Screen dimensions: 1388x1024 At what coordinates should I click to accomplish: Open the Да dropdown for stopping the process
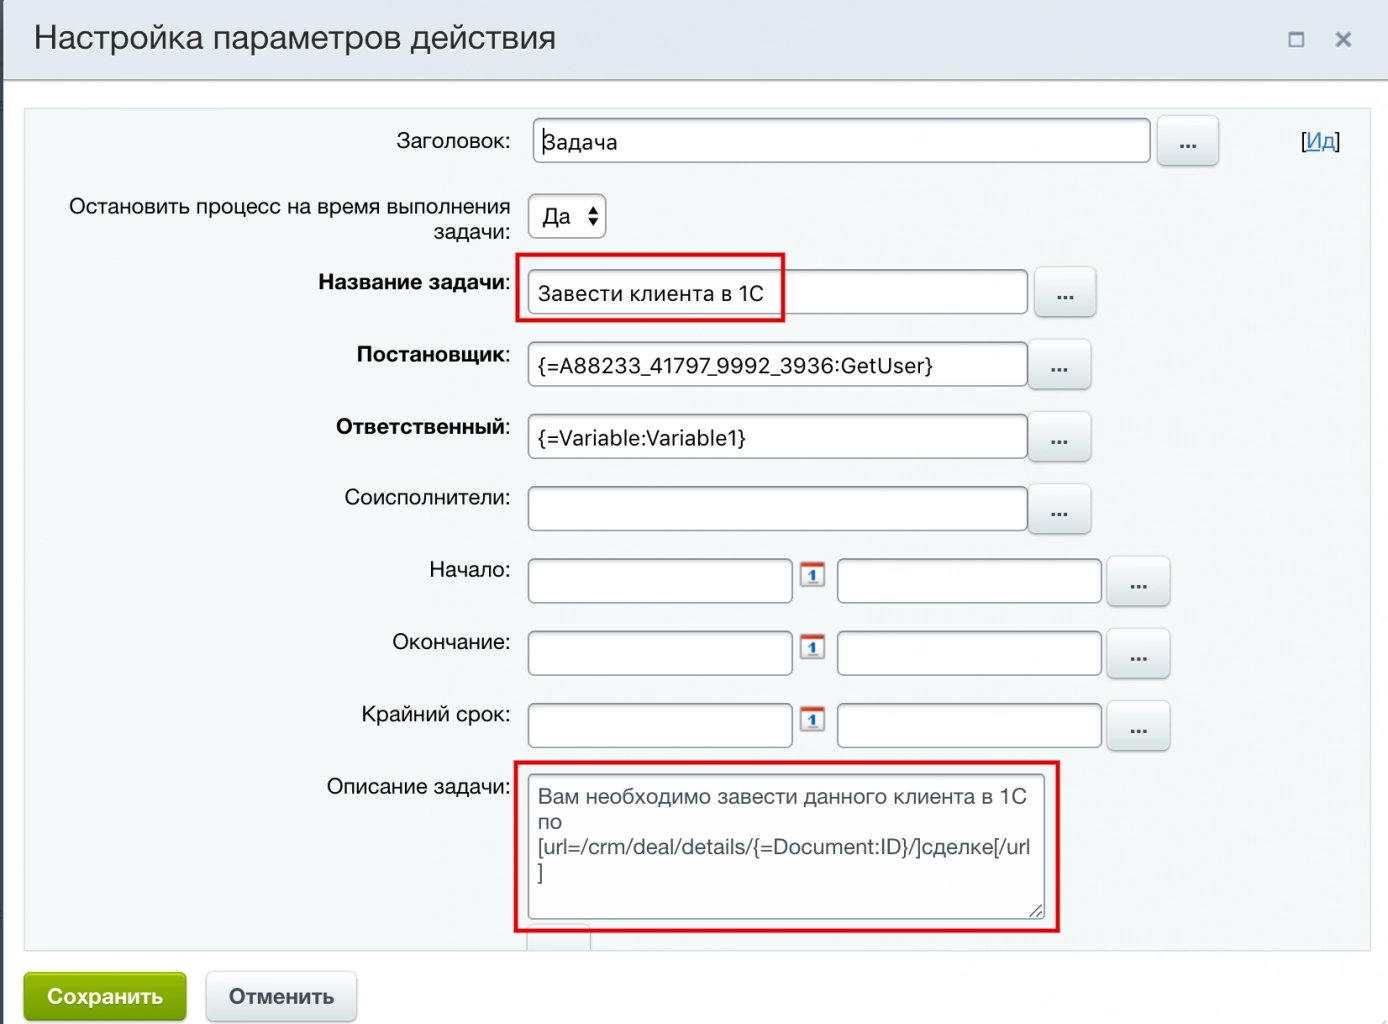click(566, 216)
